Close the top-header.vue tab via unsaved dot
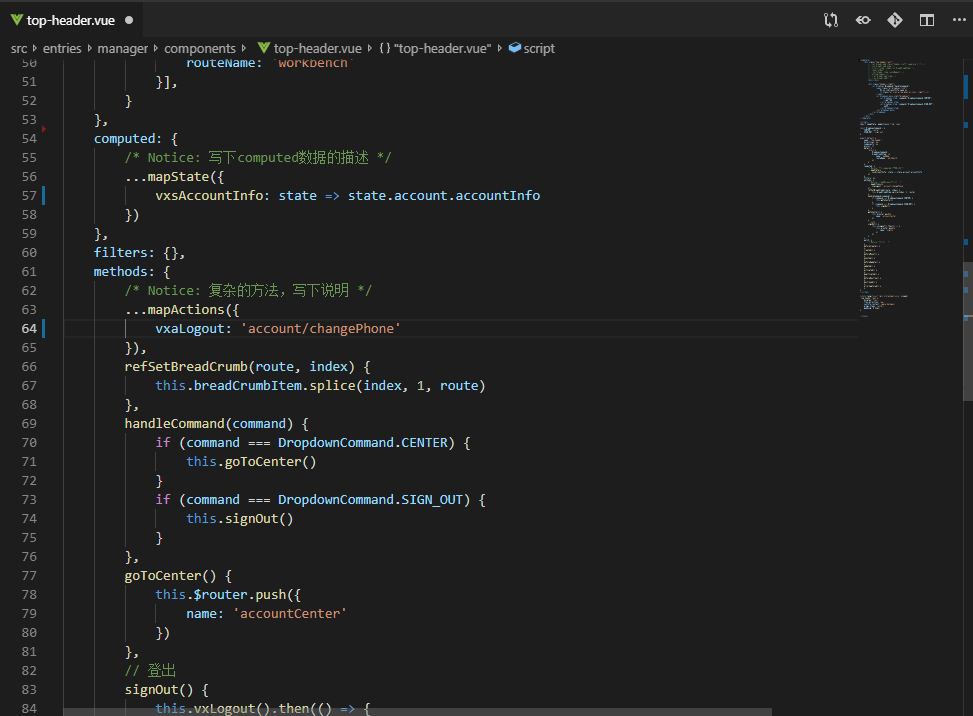 tap(129, 20)
